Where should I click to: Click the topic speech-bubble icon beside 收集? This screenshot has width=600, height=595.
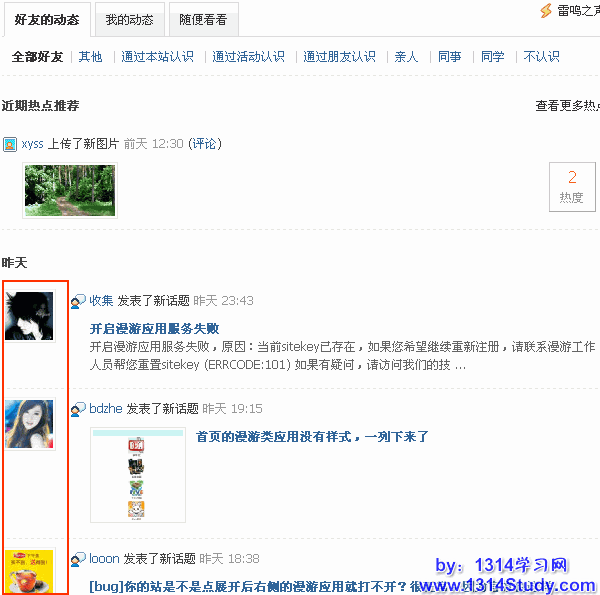pyautogui.click(x=78, y=301)
